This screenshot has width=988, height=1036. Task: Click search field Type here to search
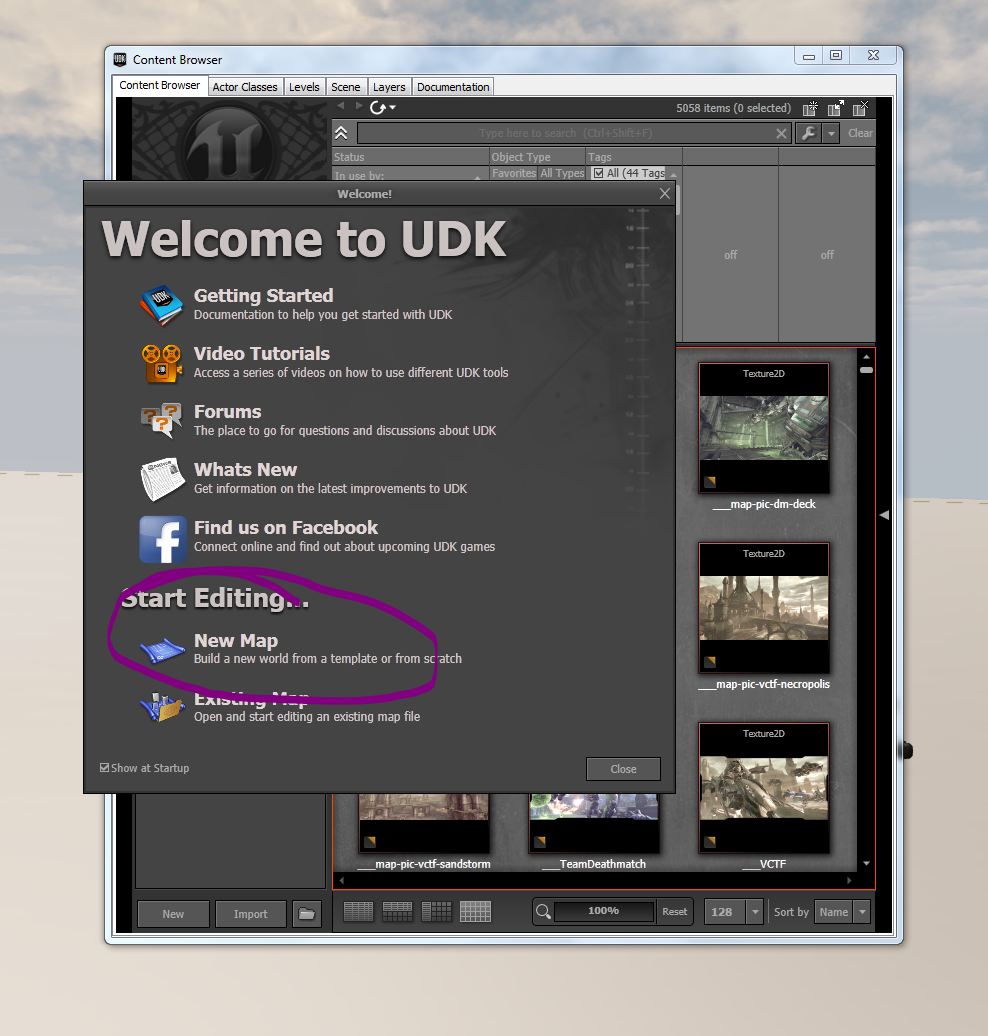566,133
